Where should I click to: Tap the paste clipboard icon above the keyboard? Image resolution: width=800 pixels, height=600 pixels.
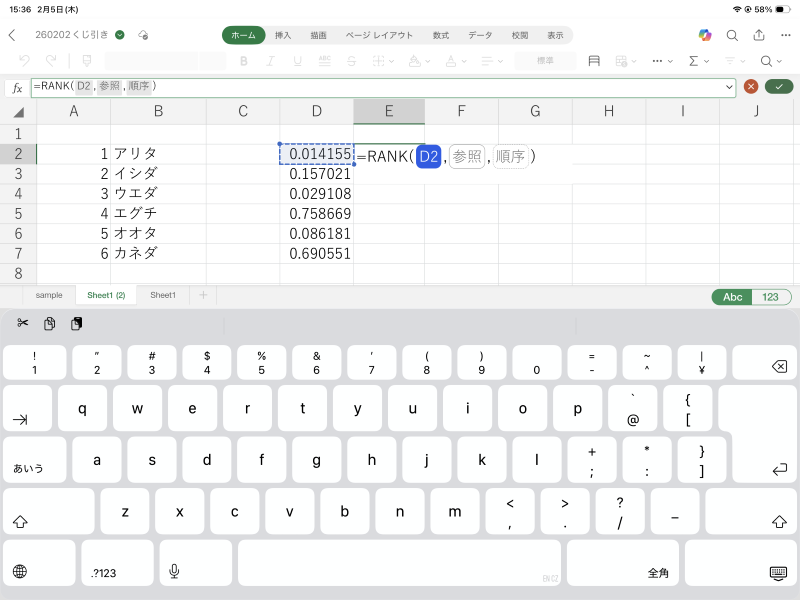tap(76, 323)
